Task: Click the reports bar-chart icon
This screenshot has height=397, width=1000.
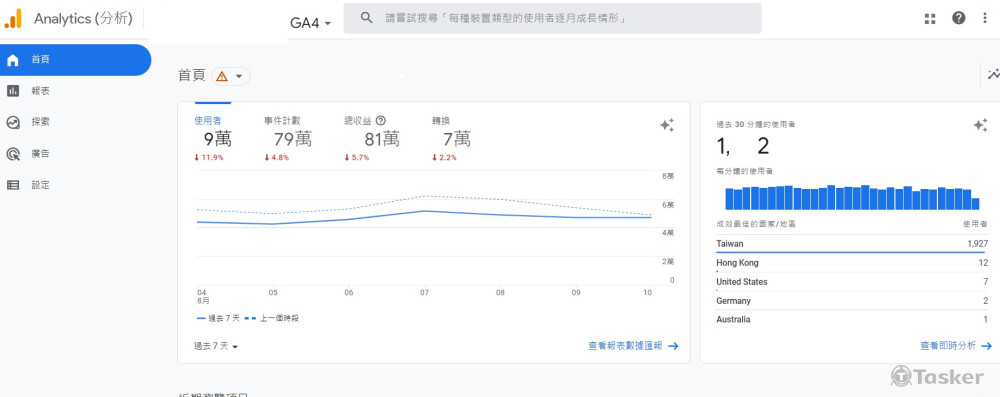Action: pyautogui.click(x=13, y=91)
